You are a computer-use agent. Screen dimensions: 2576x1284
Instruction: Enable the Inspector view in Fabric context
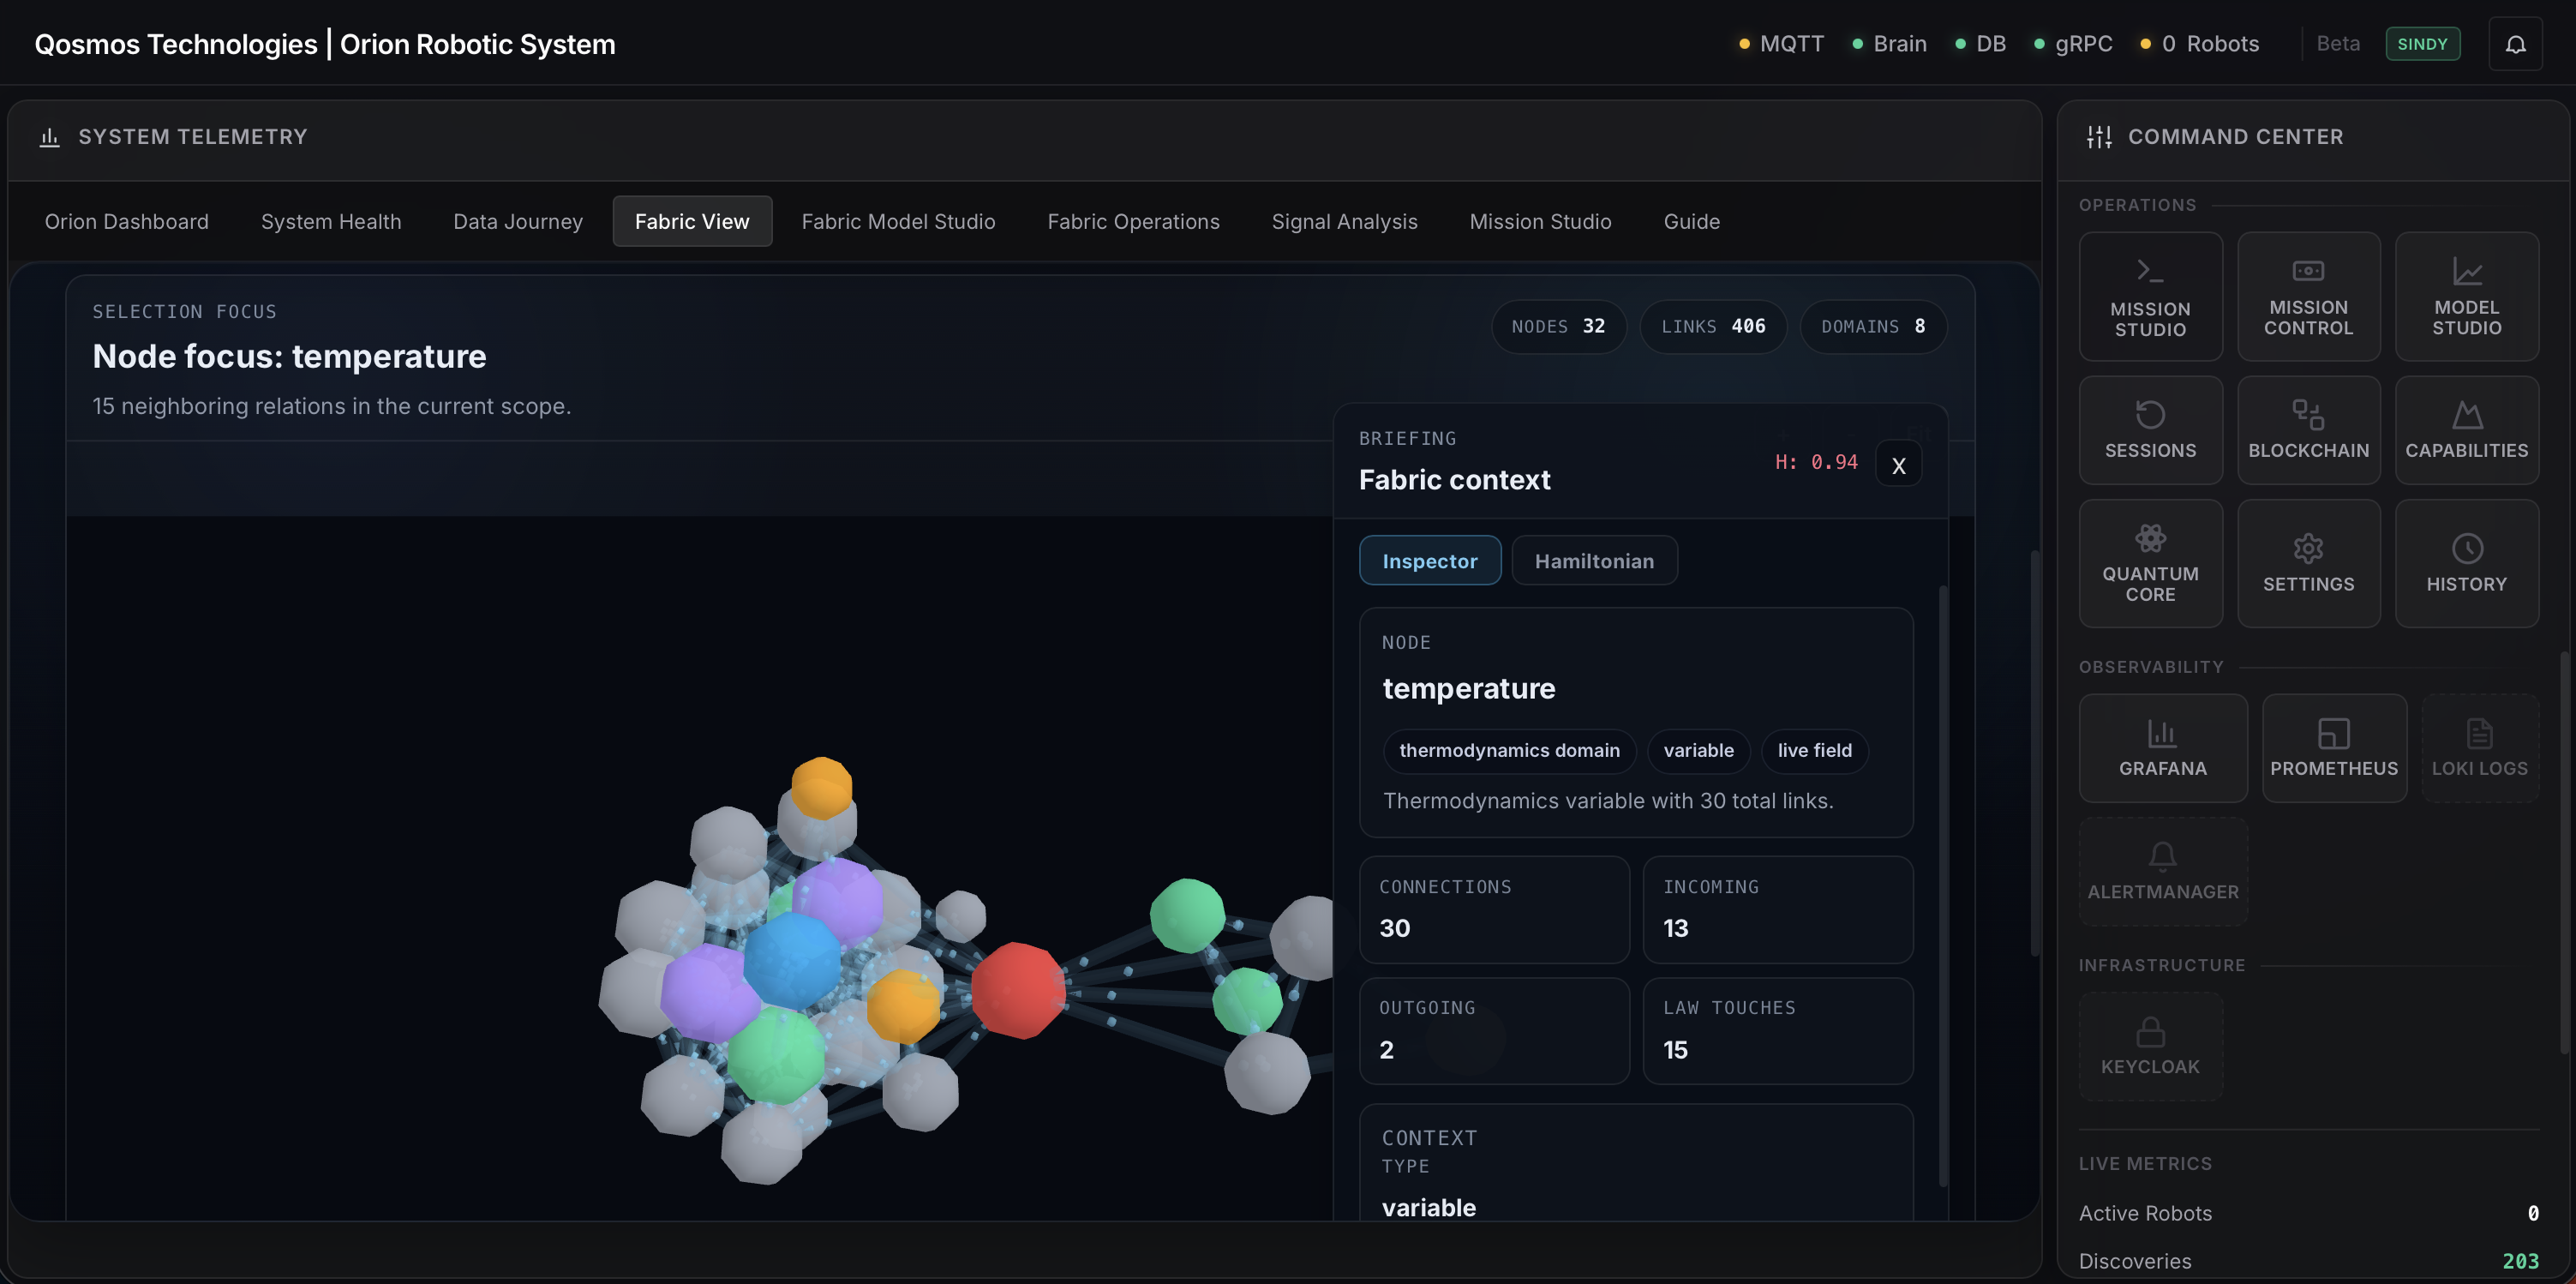point(1430,560)
